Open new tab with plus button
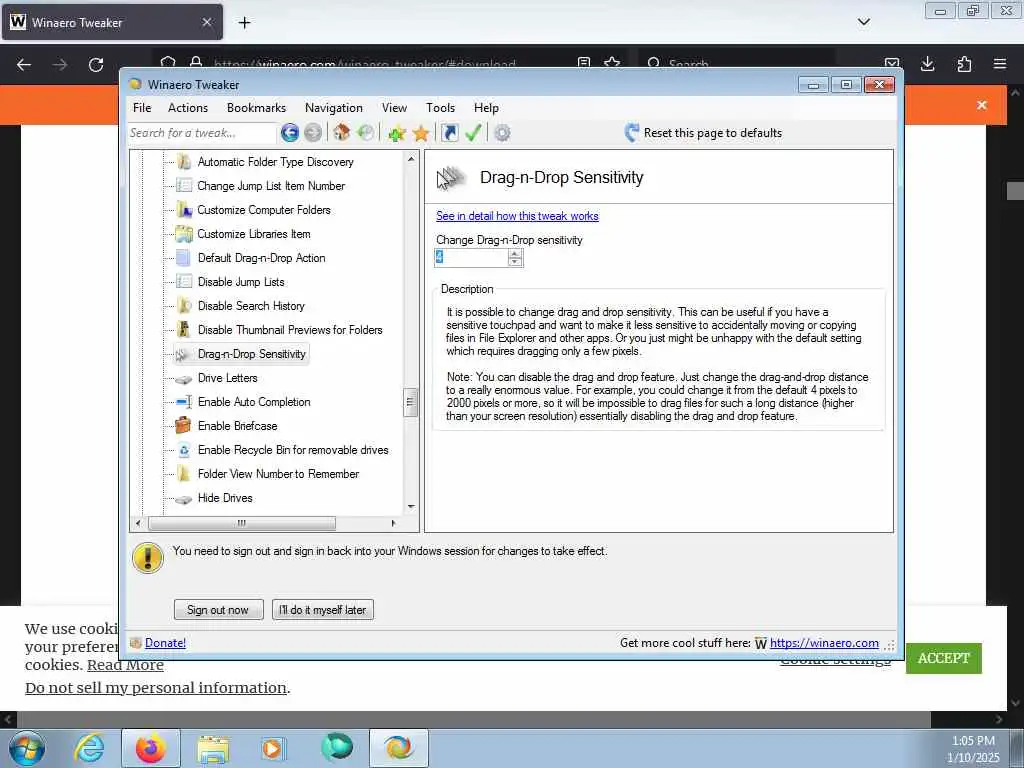Screen dimensions: 1024x768 [244, 23]
